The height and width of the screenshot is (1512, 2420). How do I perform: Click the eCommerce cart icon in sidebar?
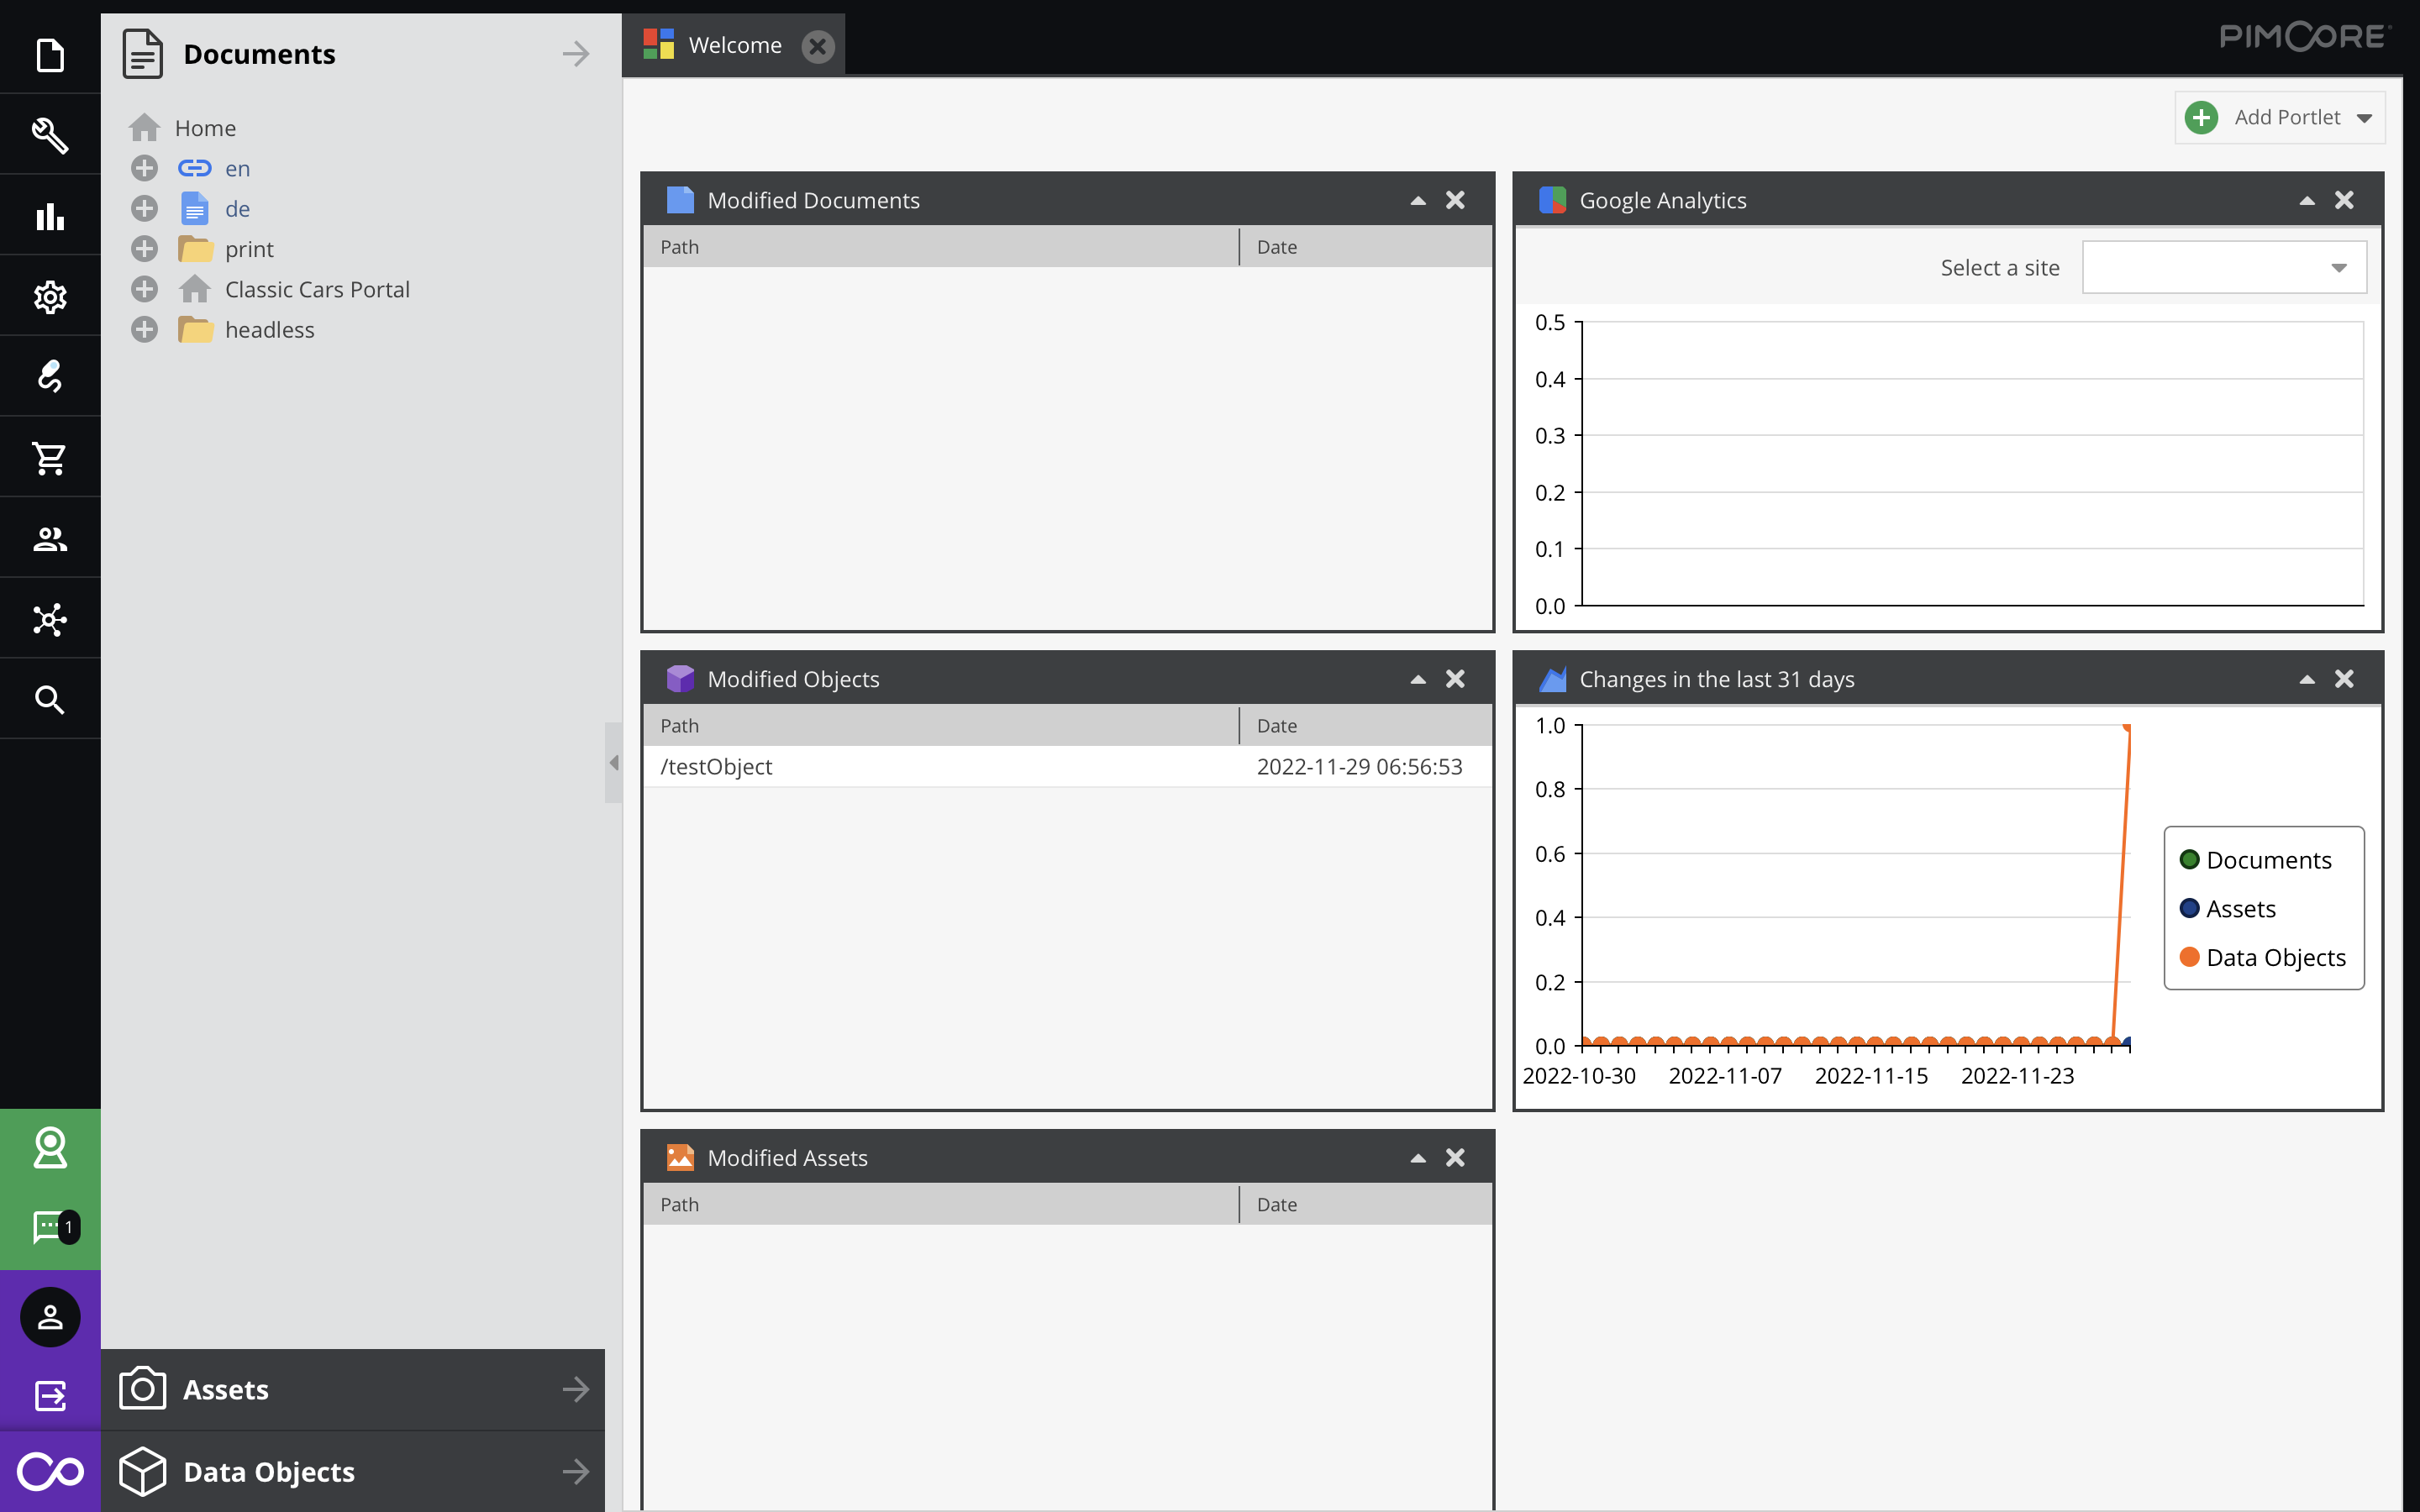pyautogui.click(x=49, y=458)
